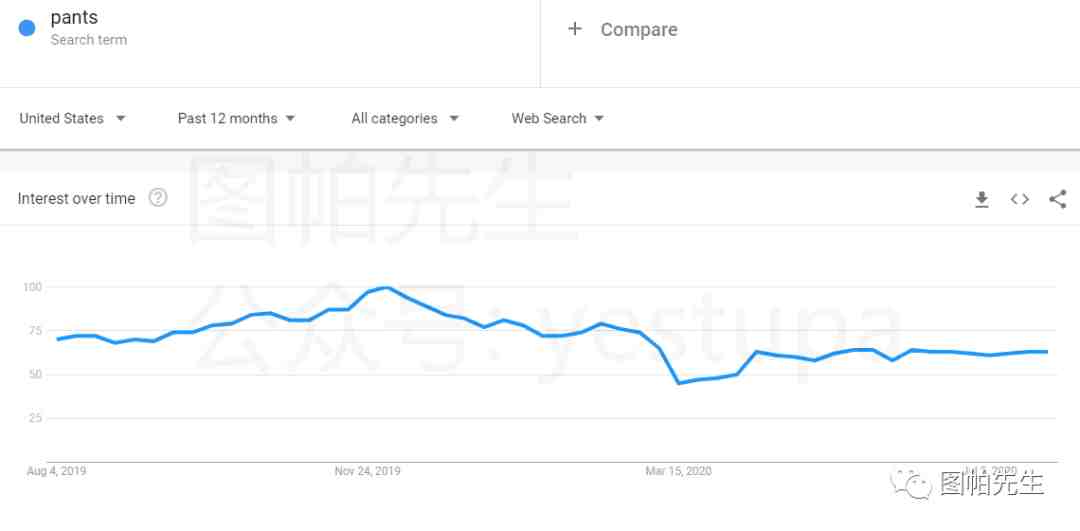Expand the All categories dropdown
The width and height of the screenshot is (1080, 531).
405,118
